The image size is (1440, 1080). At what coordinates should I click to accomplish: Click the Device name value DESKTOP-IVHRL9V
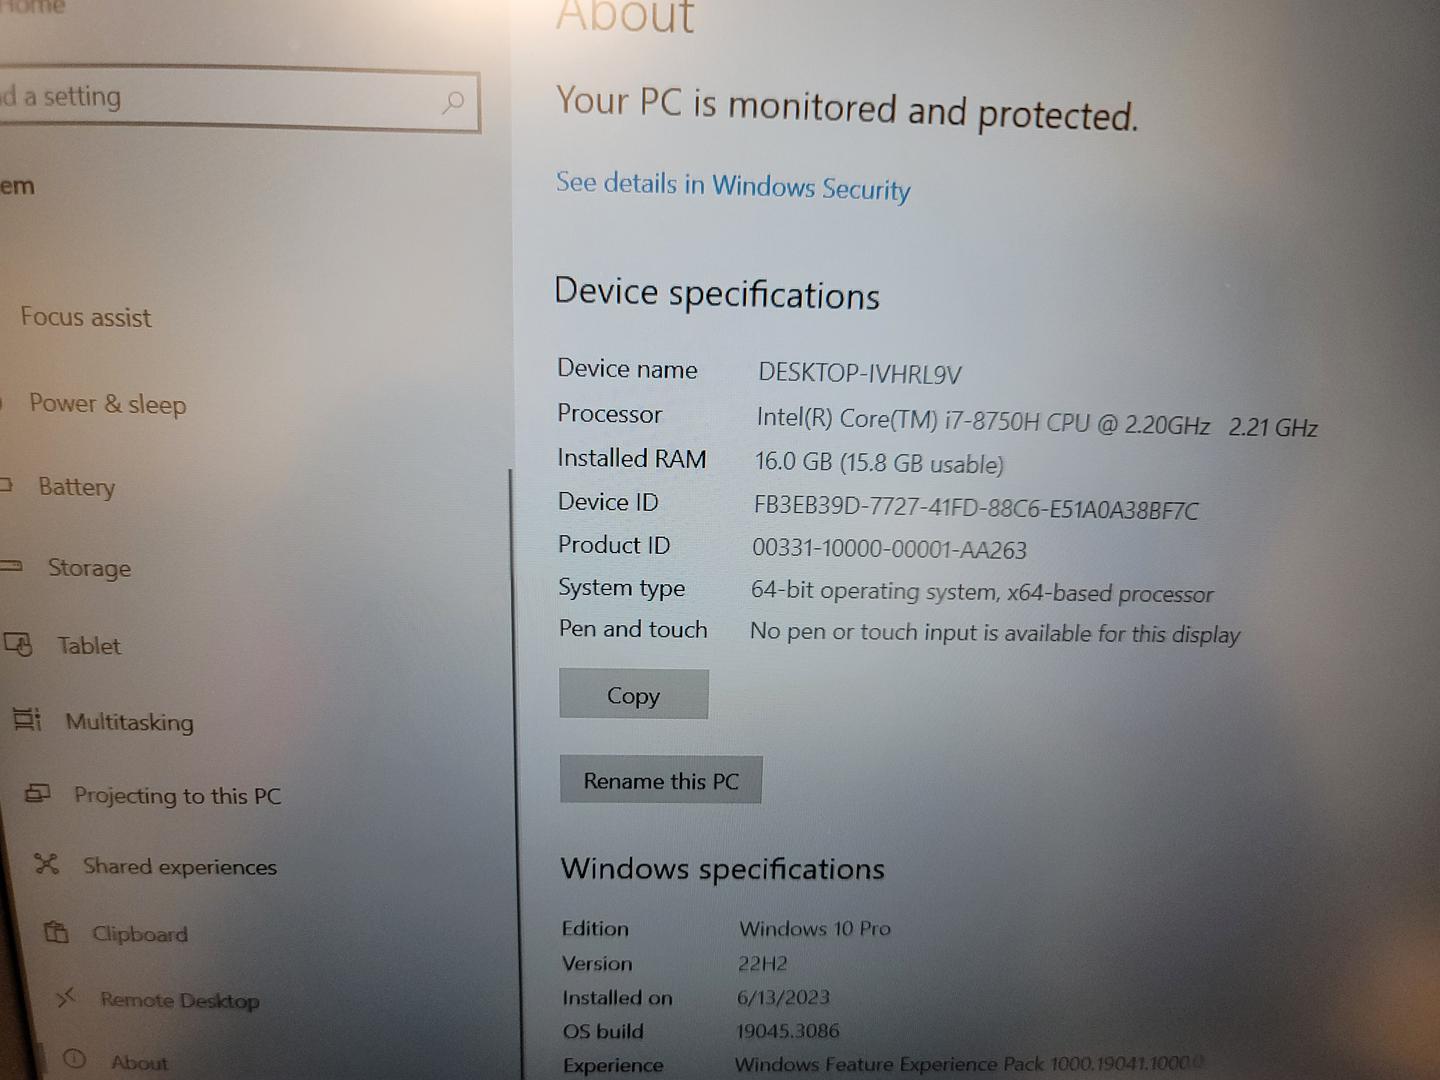point(860,374)
